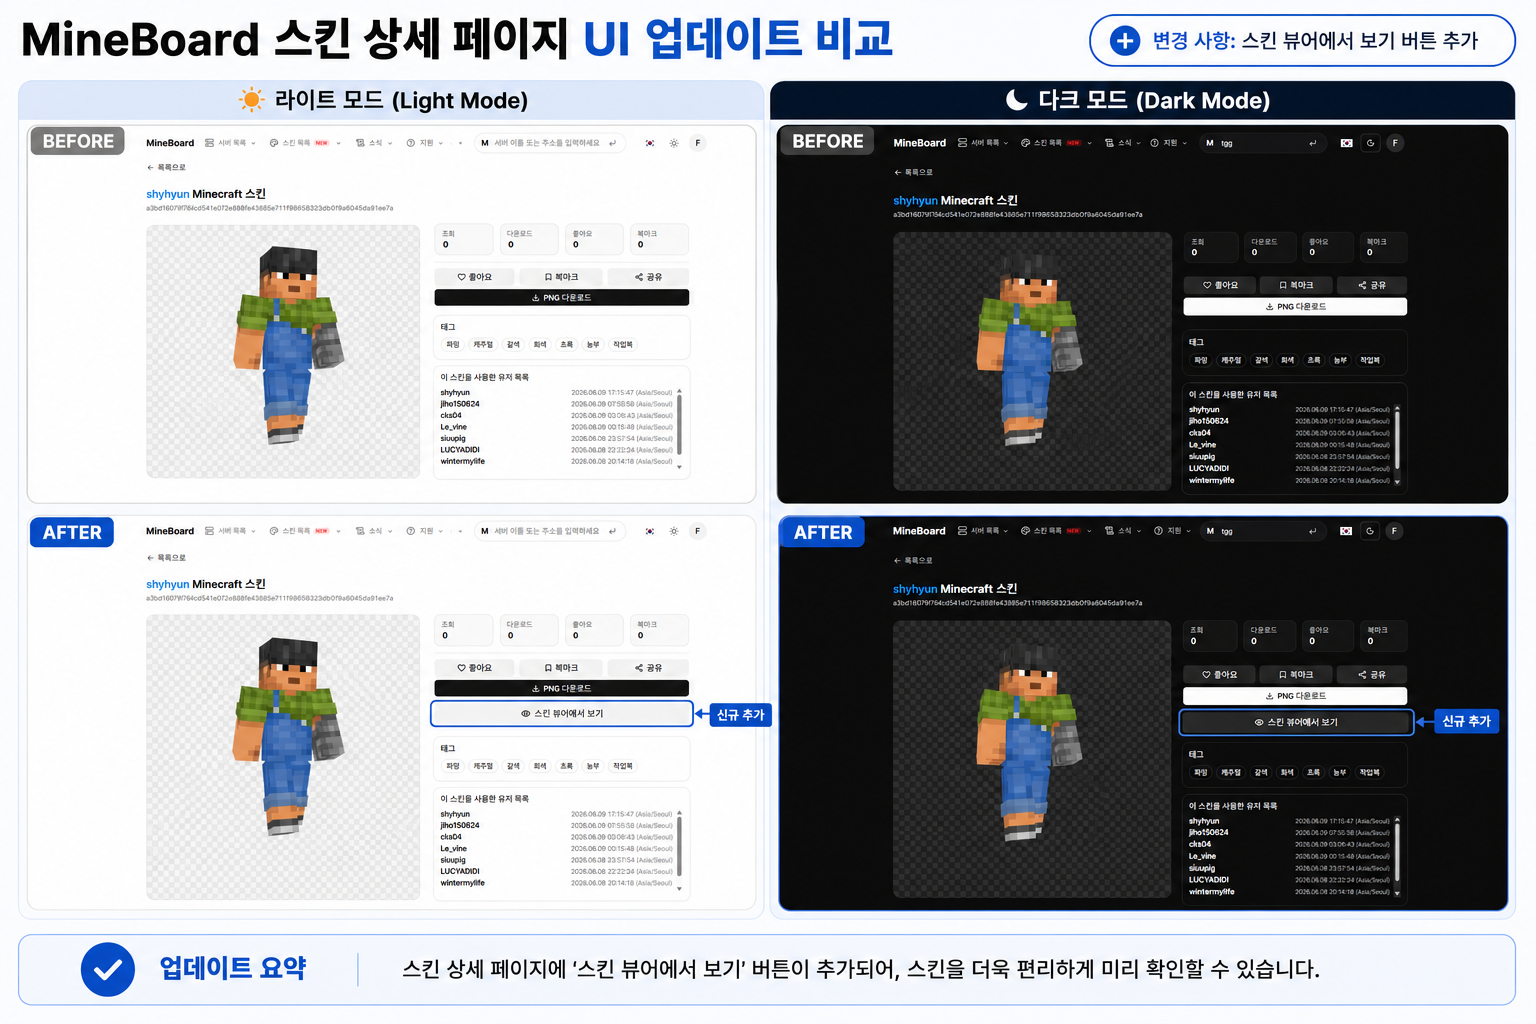This screenshot has width=1536, height=1024.
Task: Click Korean flag language icon in light BEFORE panel
Action: click(x=650, y=143)
